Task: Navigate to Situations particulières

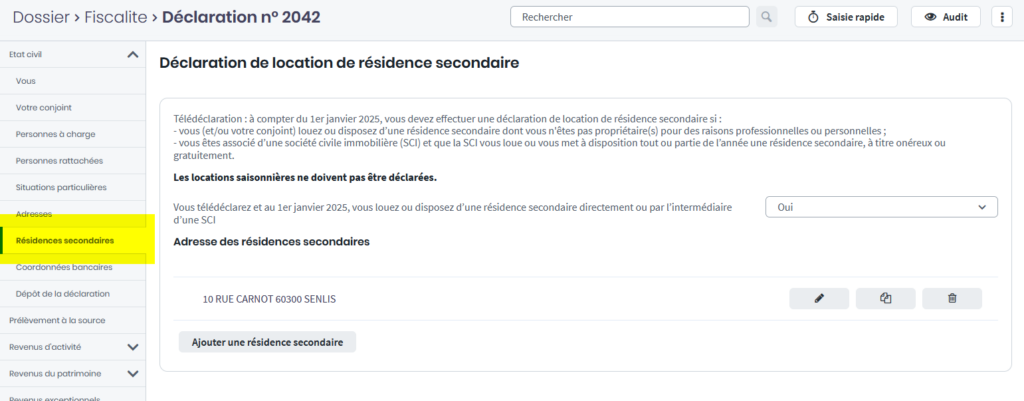Action: pyautogui.click(x=61, y=187)
